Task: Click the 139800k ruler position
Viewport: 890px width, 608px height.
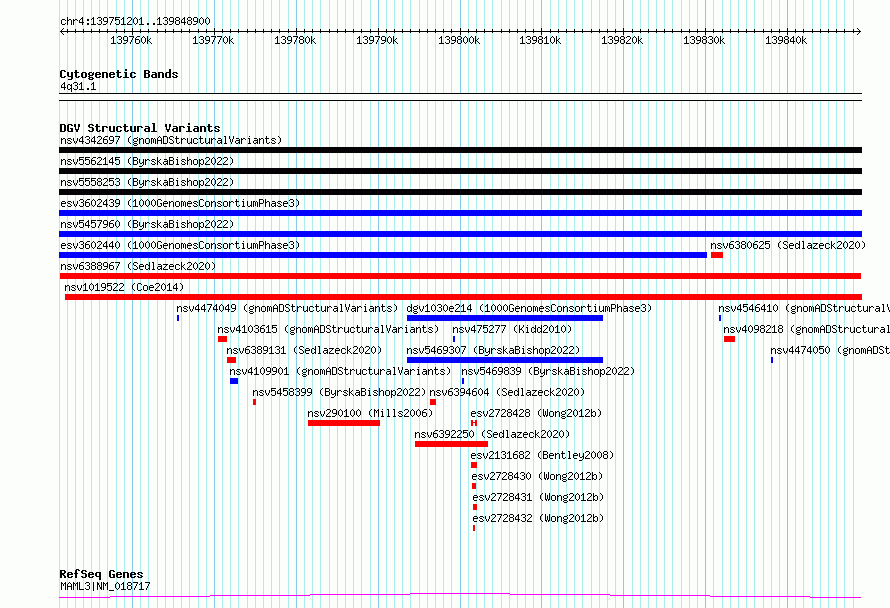Action: [x=459, y=40]
